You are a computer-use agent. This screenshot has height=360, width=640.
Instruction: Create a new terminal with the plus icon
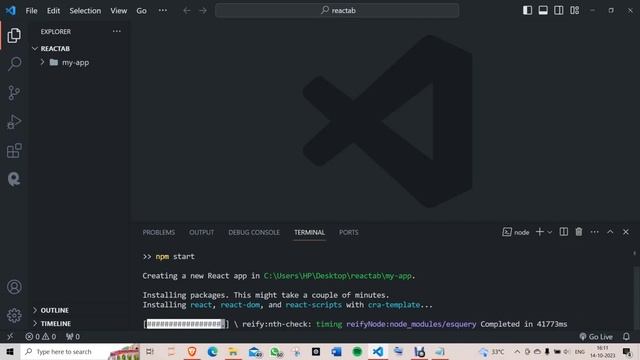coord(540,232)
